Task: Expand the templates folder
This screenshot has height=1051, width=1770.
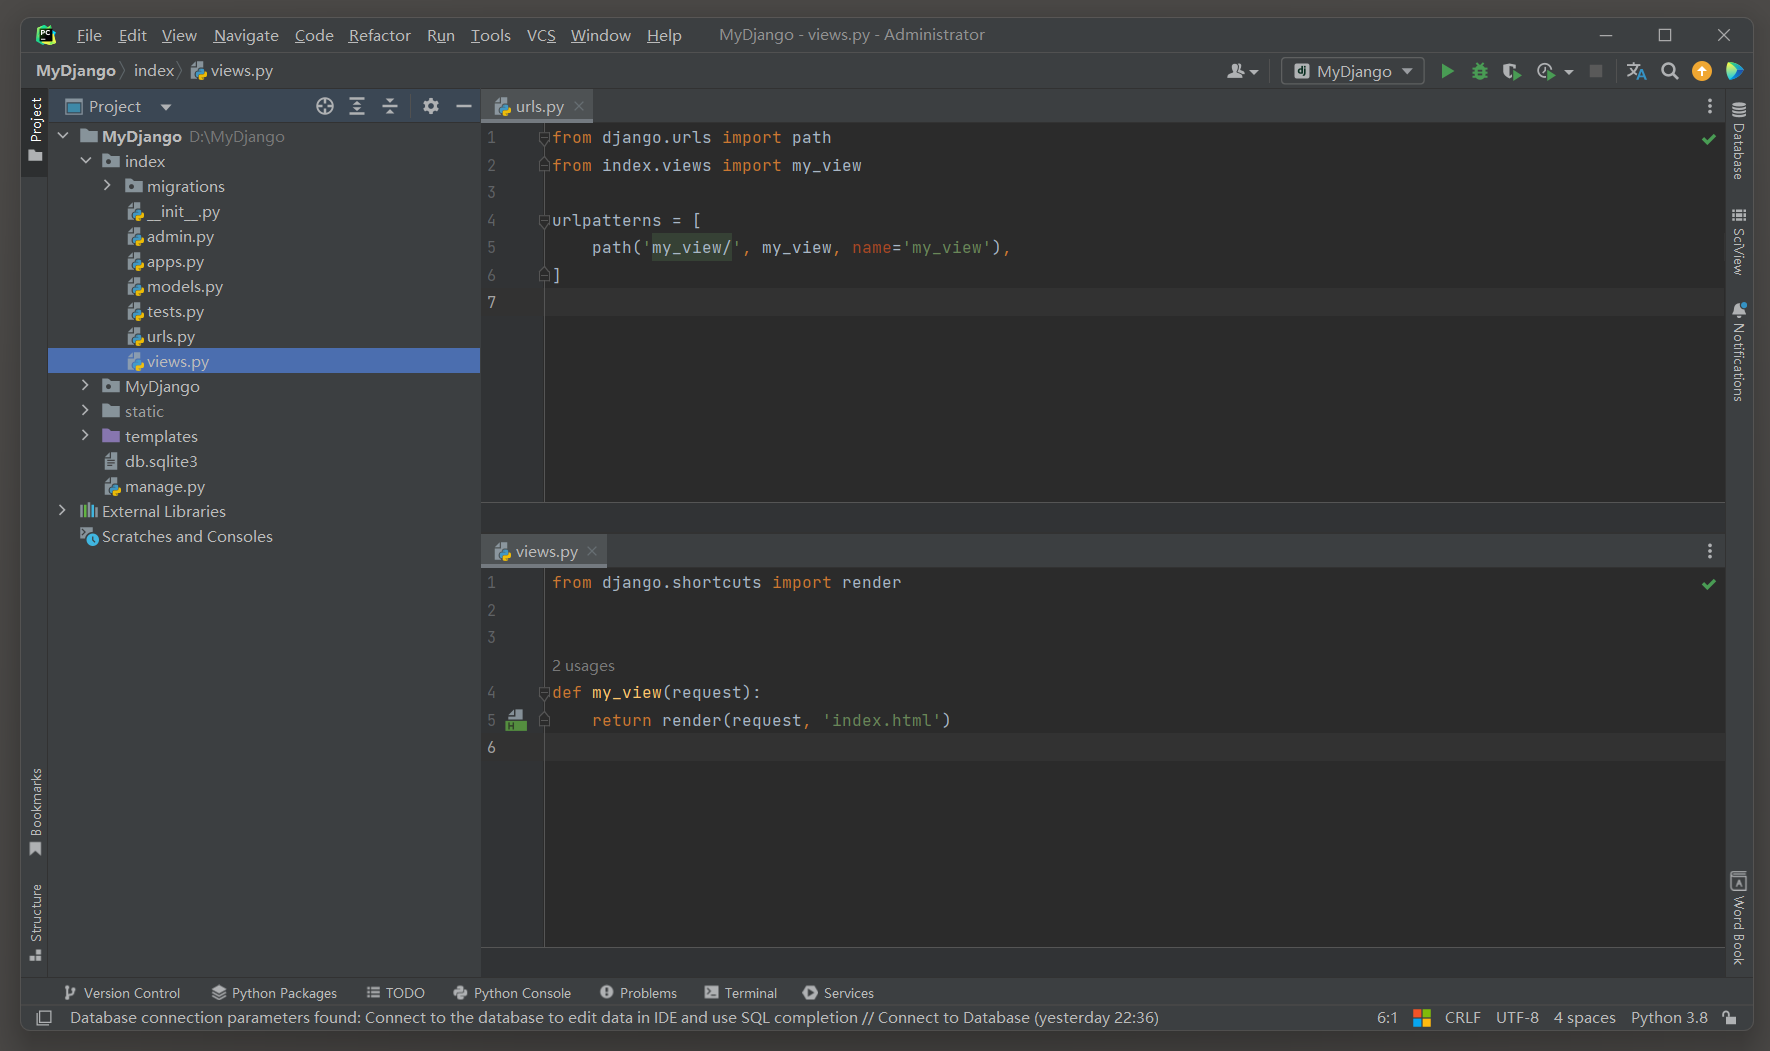Action: (x=85, y=436)
